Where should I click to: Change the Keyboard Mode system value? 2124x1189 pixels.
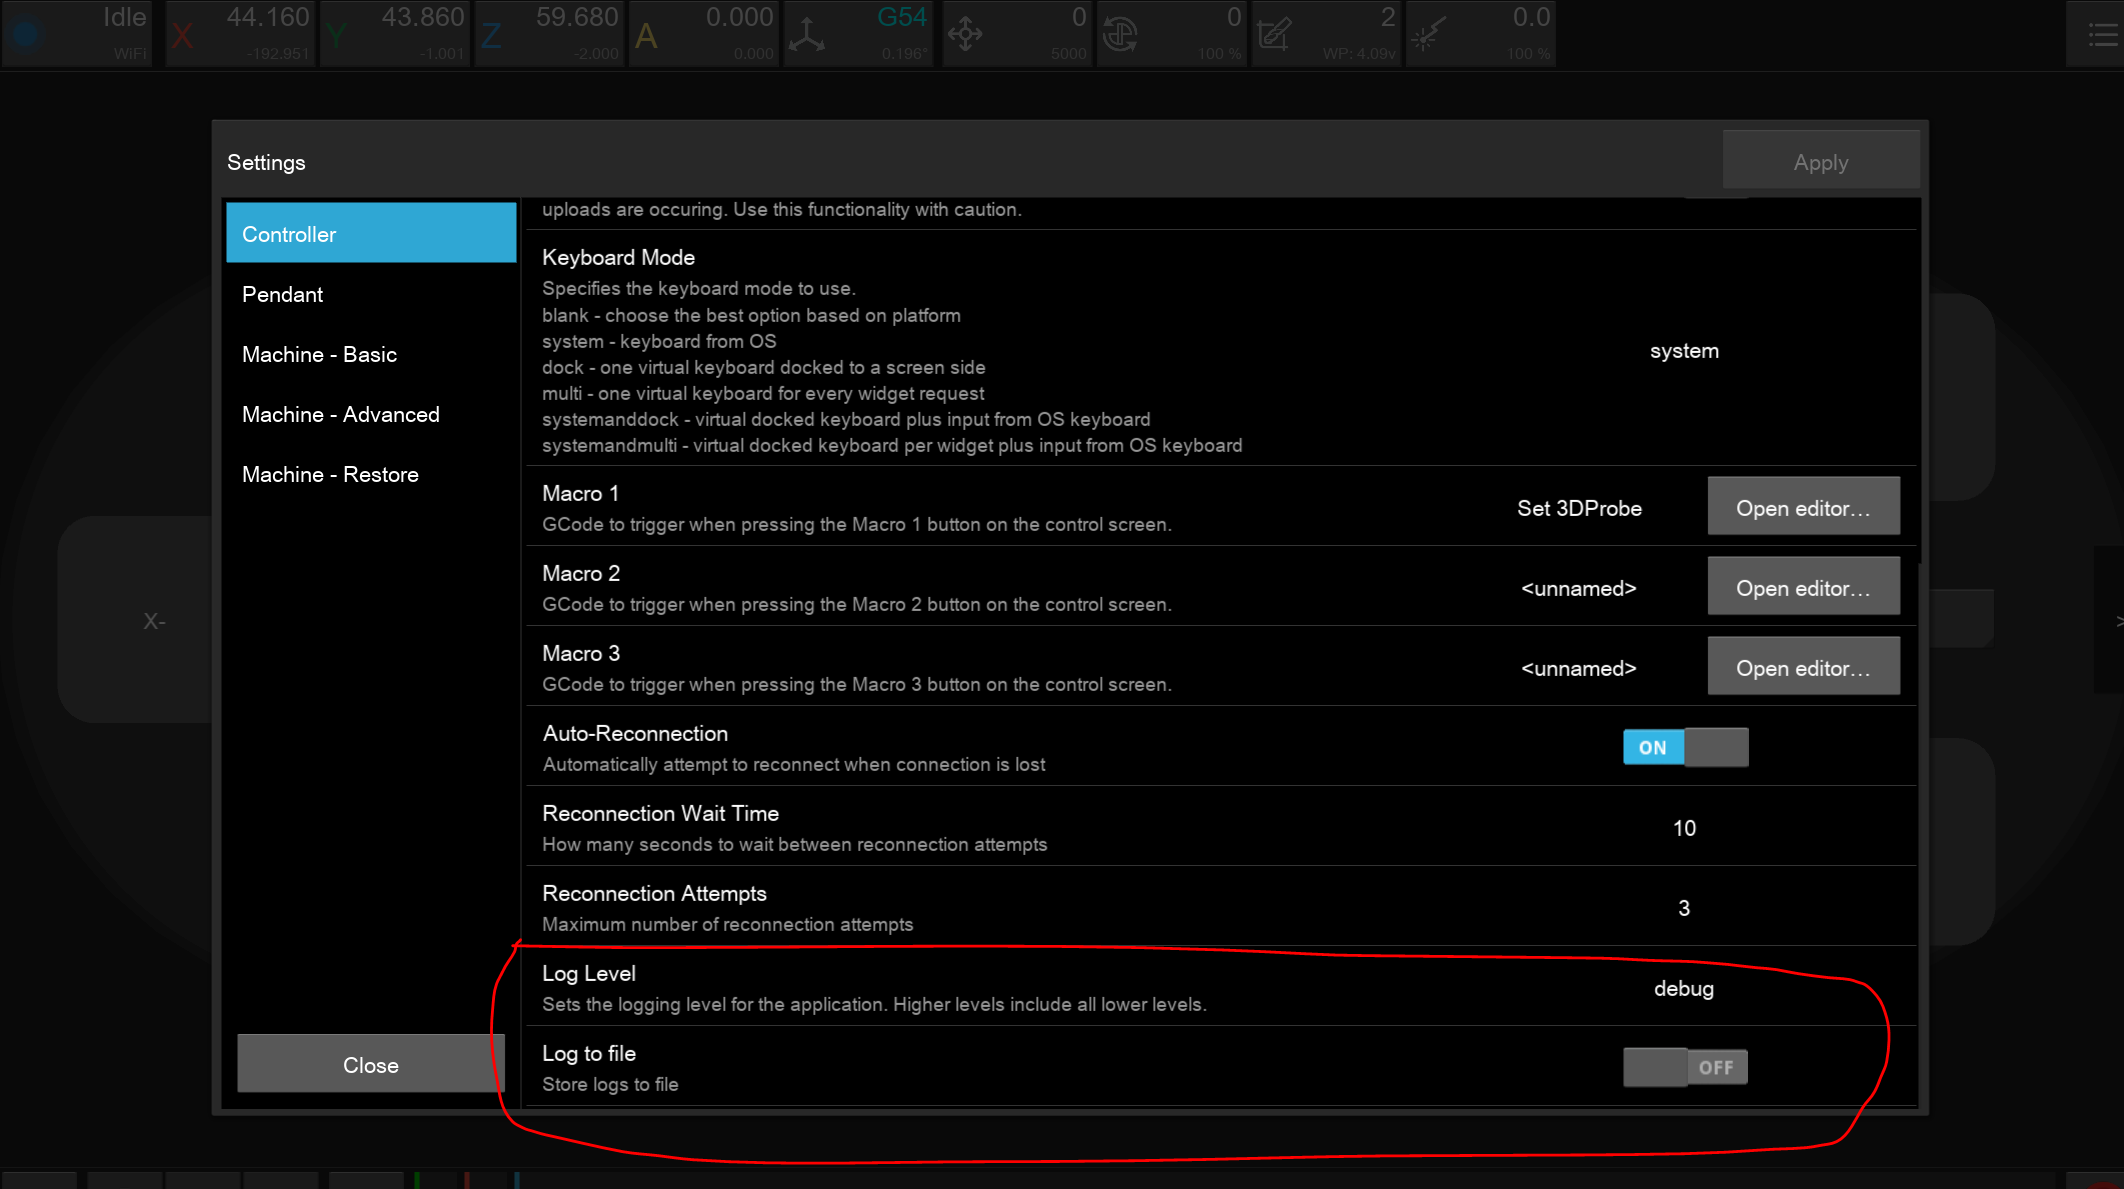1684,351
